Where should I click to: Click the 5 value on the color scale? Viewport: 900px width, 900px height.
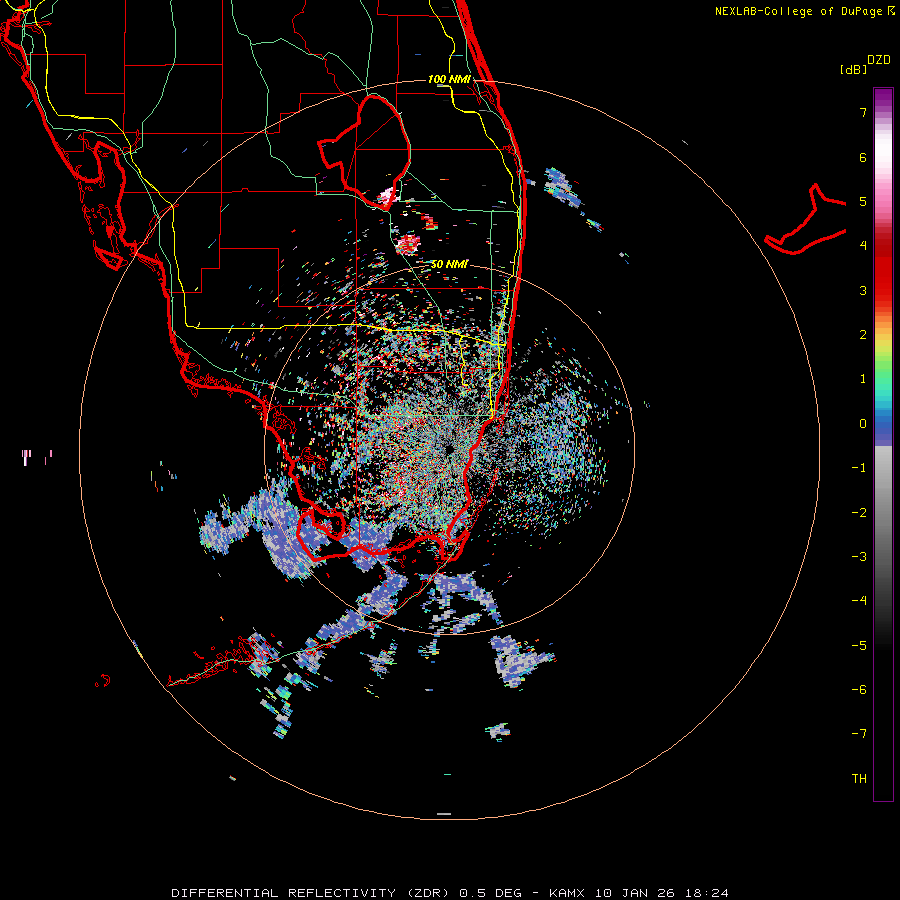click(x=863, y=201)
